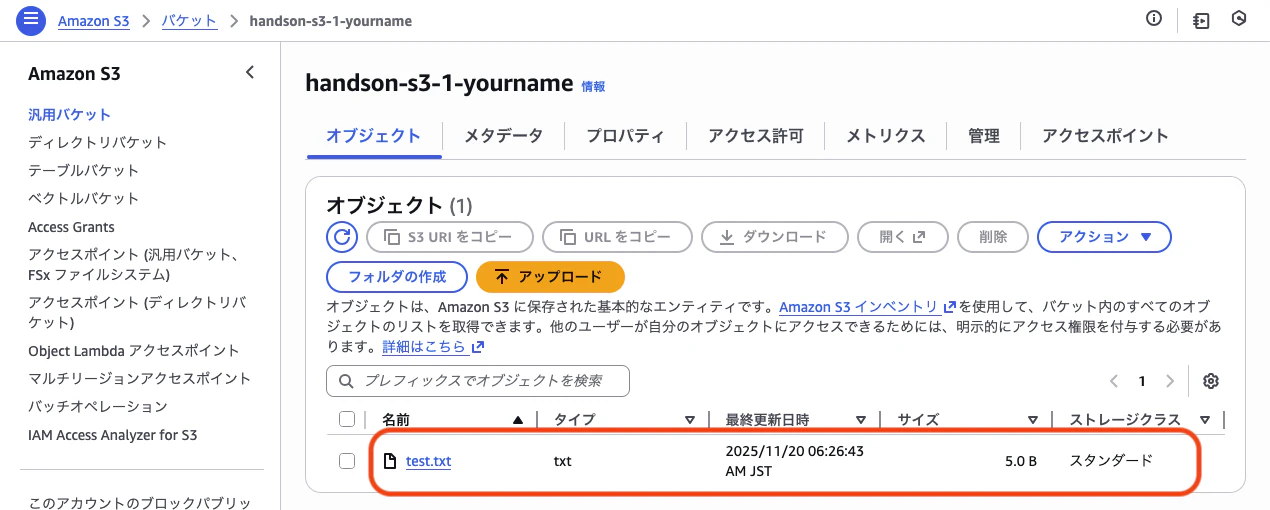The height and width of the screenshot is (510, 1270).
Task: Refresh the objects list
Action: coord(342,237)
